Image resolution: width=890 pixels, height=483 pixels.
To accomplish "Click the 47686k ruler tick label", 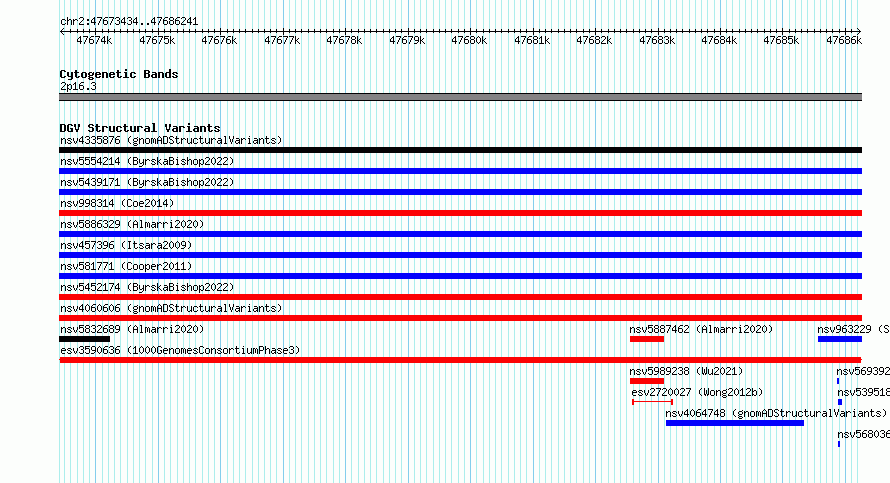I will pyautogui.click(x=844, y=40).
